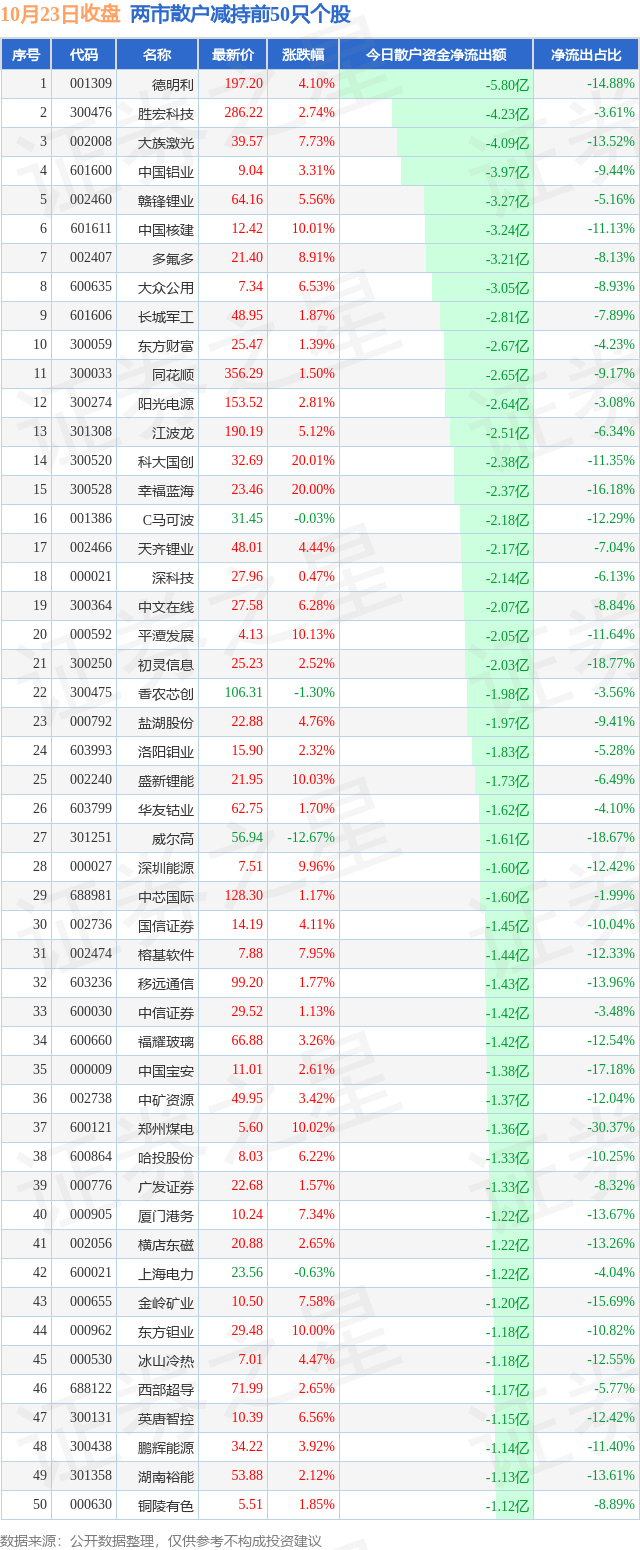Click the stock name 华友钴业
Viewport: 640px width, 1550px height.
pyautogui.click(x=165, y=809)
